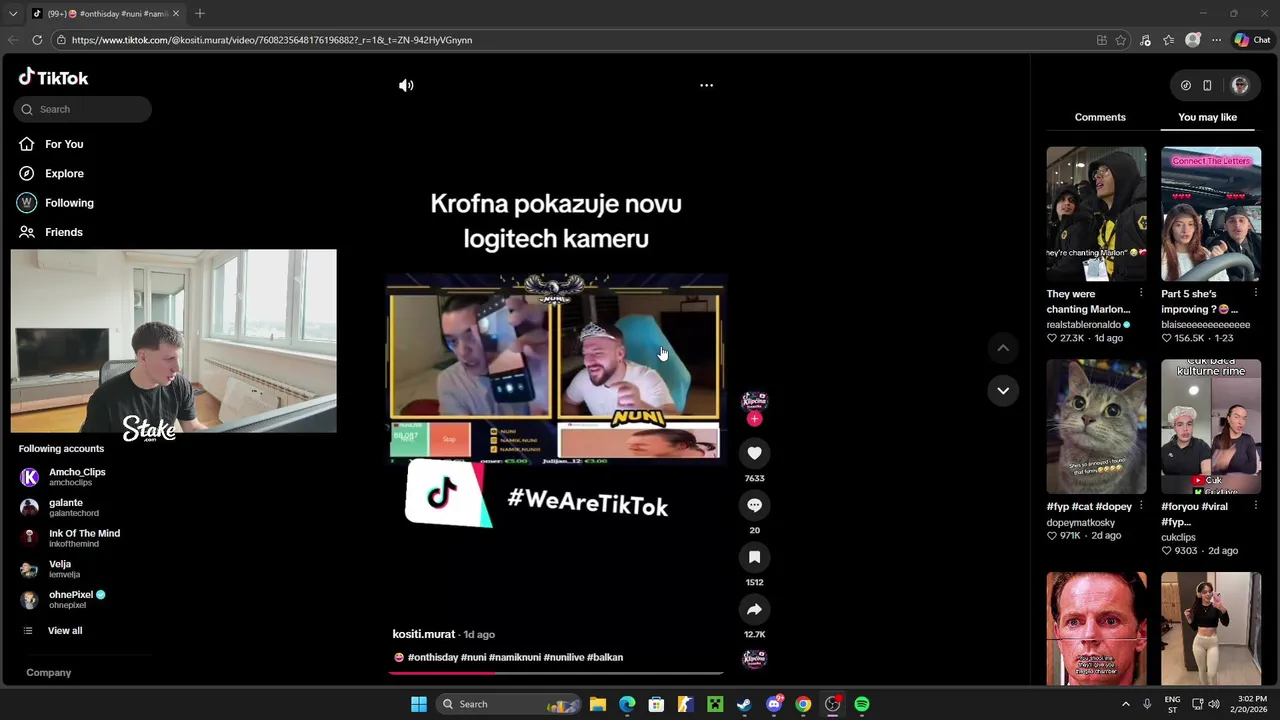
Task: Open realstableronaldo profile link
Action: click(x=1083, y=325)
